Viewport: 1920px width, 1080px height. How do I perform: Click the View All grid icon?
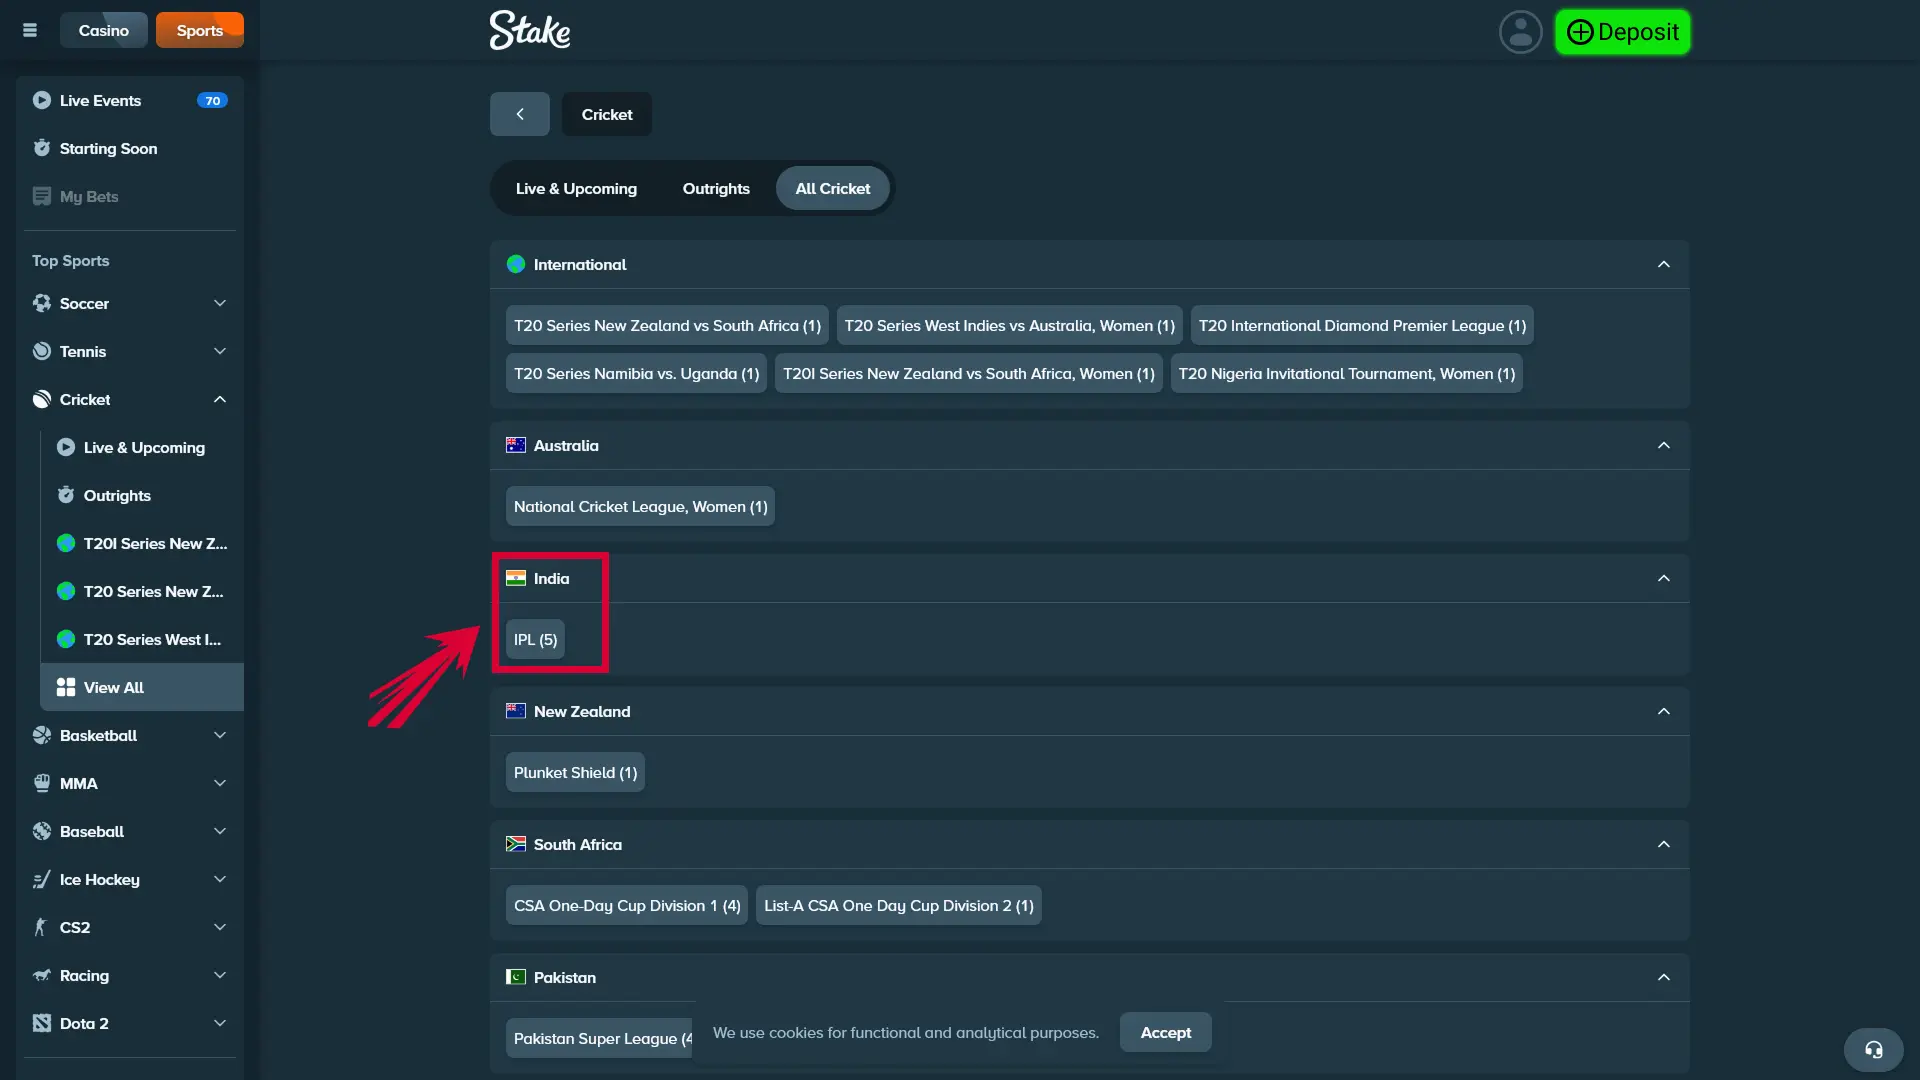click(66, 687)
